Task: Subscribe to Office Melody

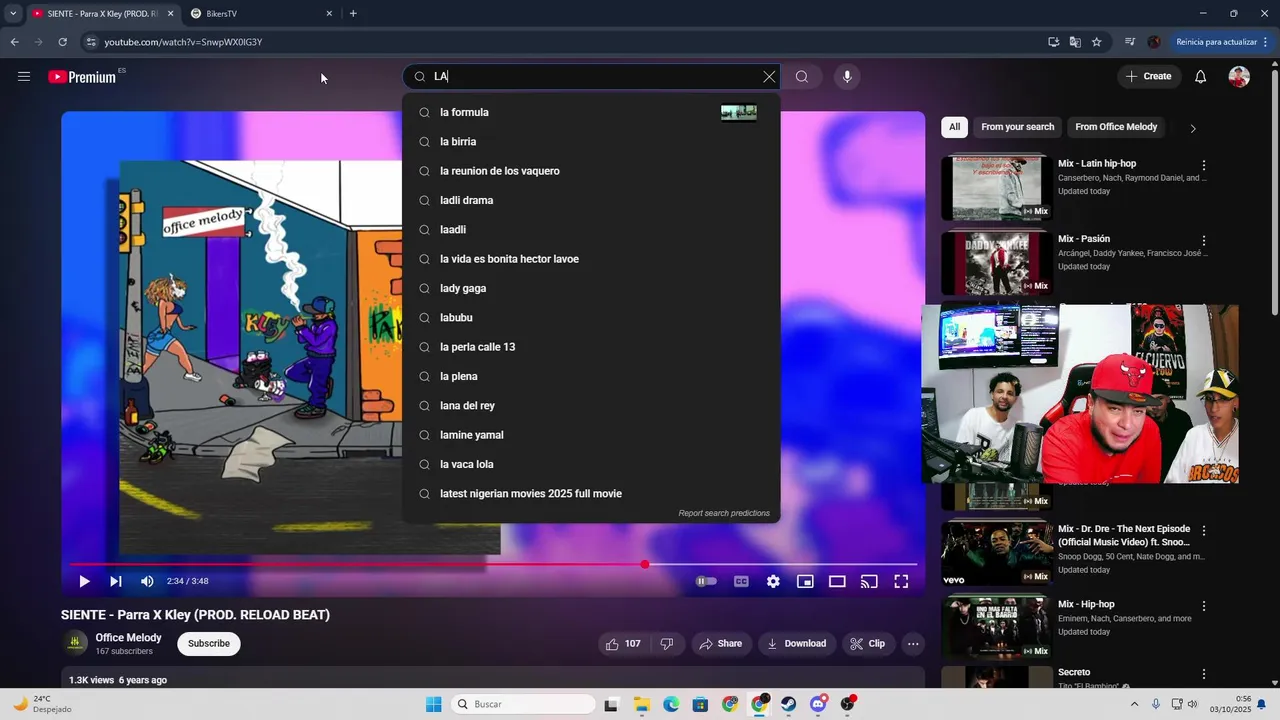Action: coord(209,644)
